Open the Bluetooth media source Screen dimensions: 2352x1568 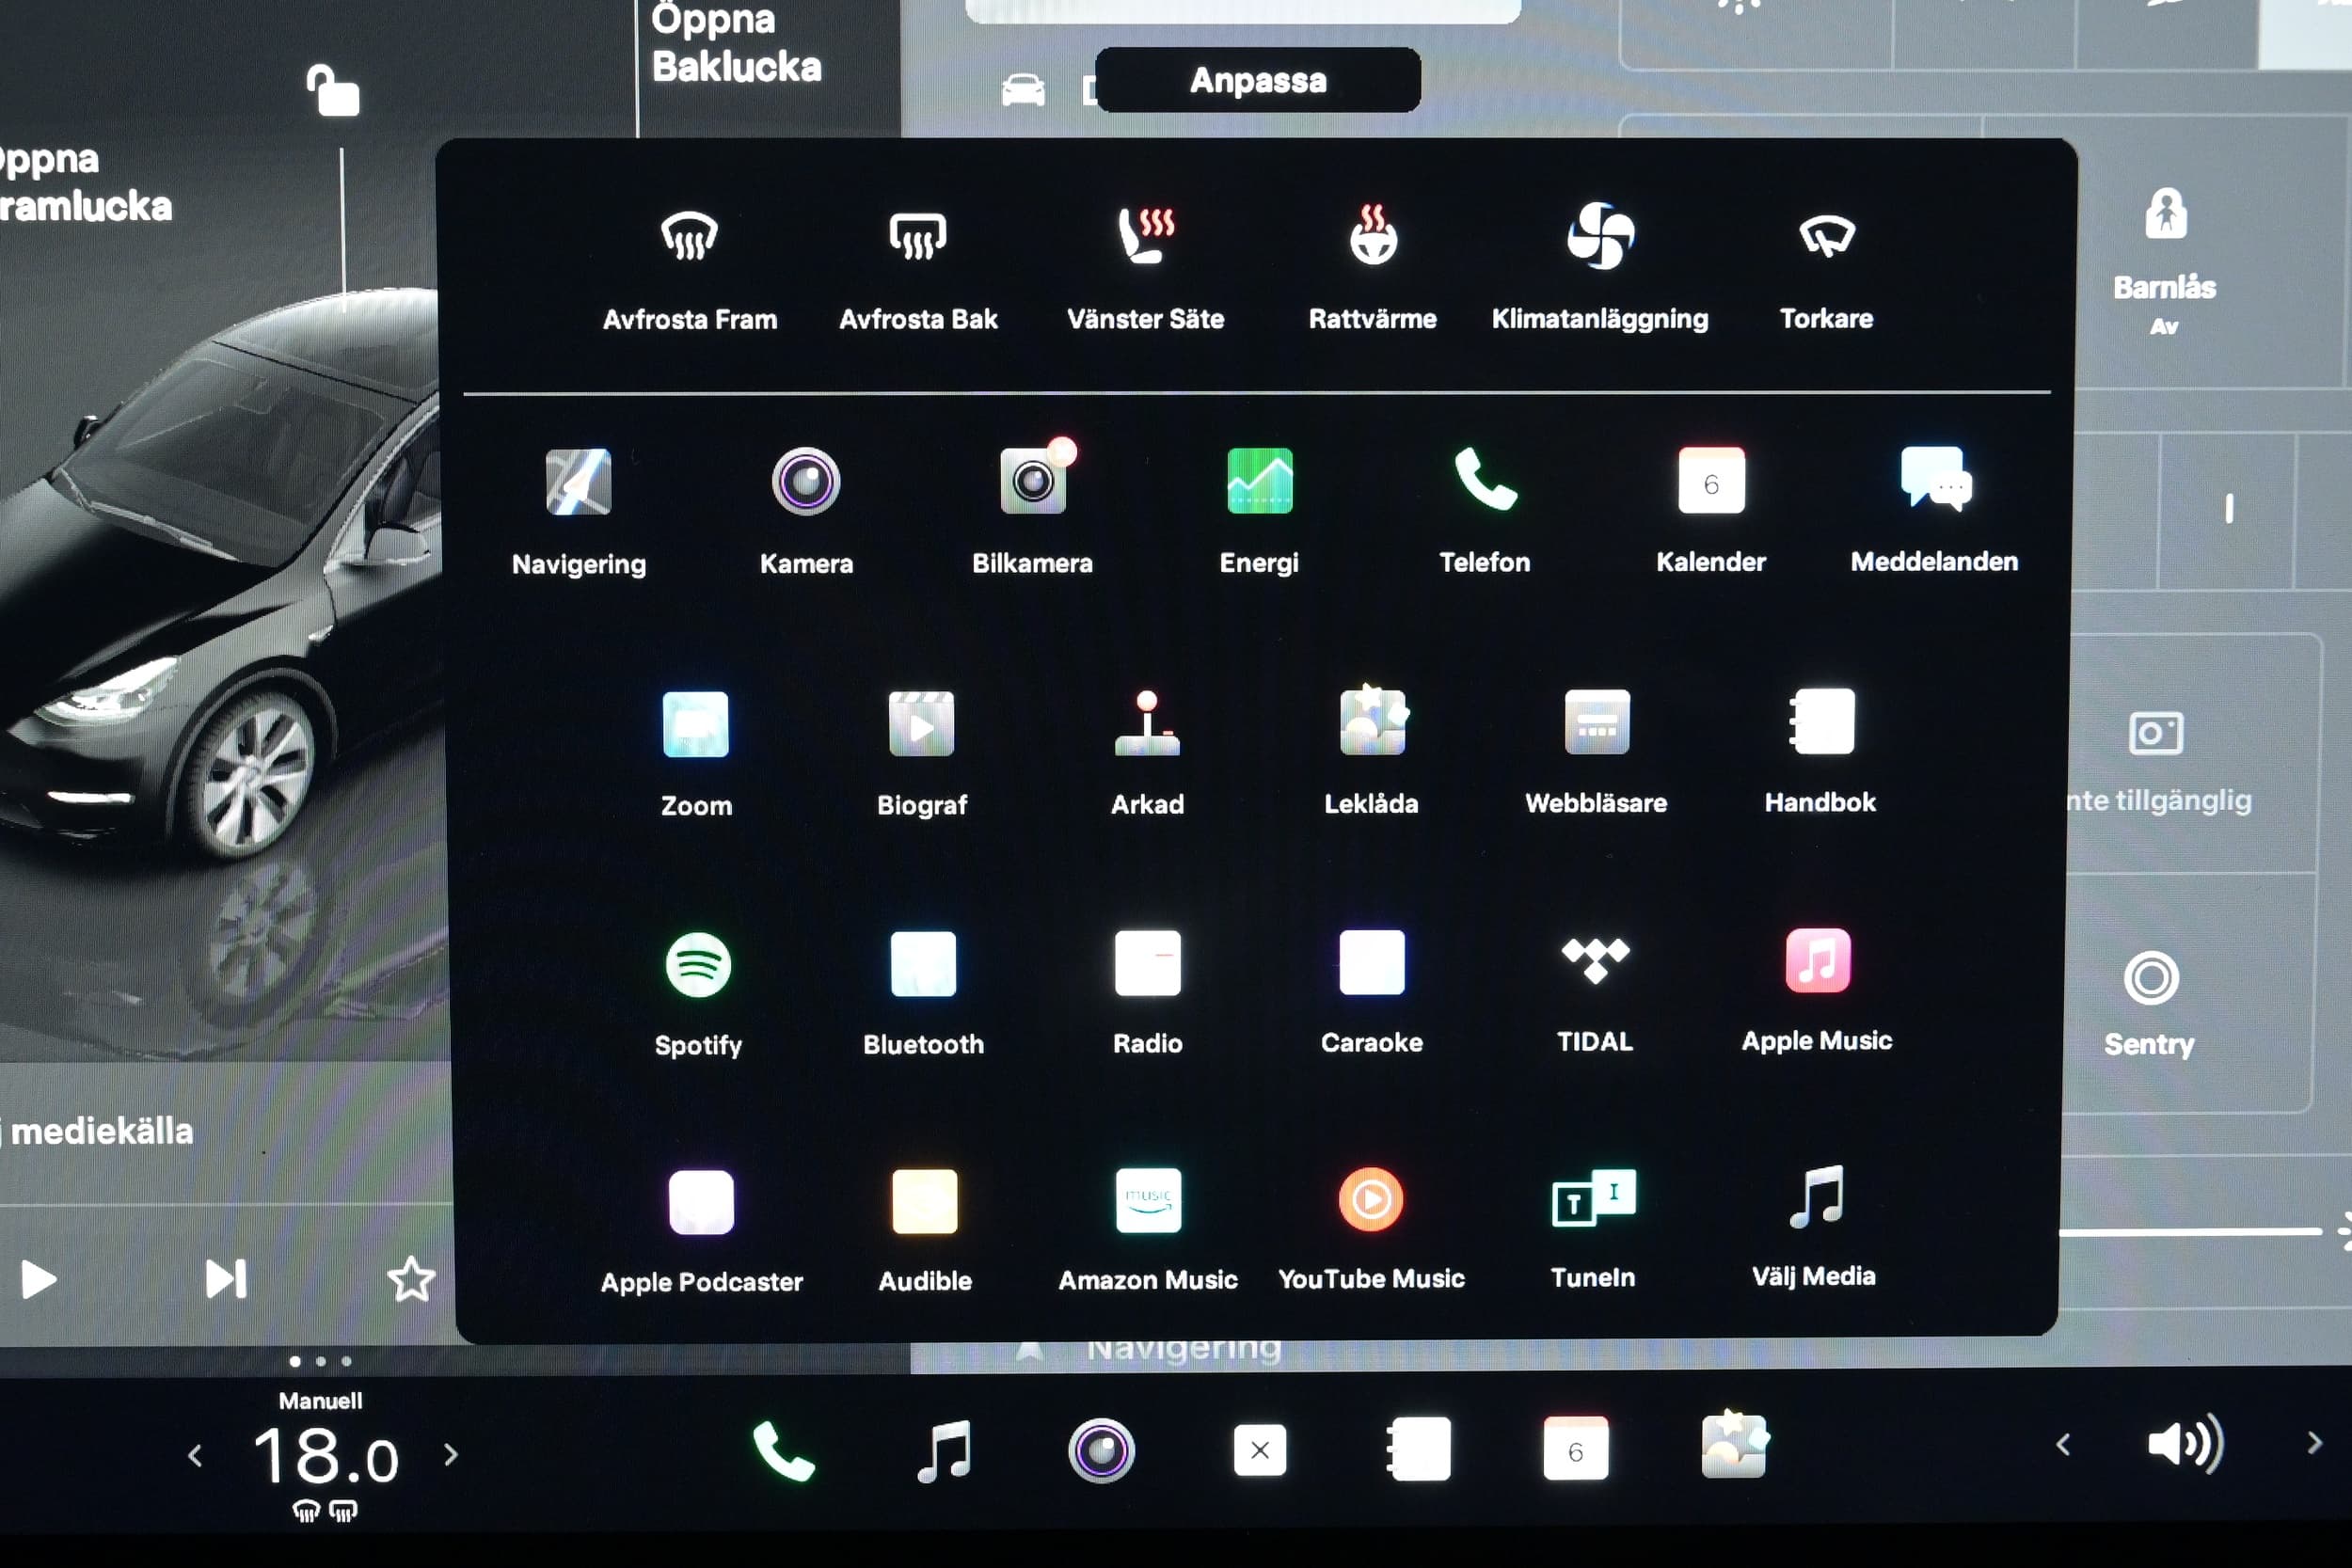923,993
